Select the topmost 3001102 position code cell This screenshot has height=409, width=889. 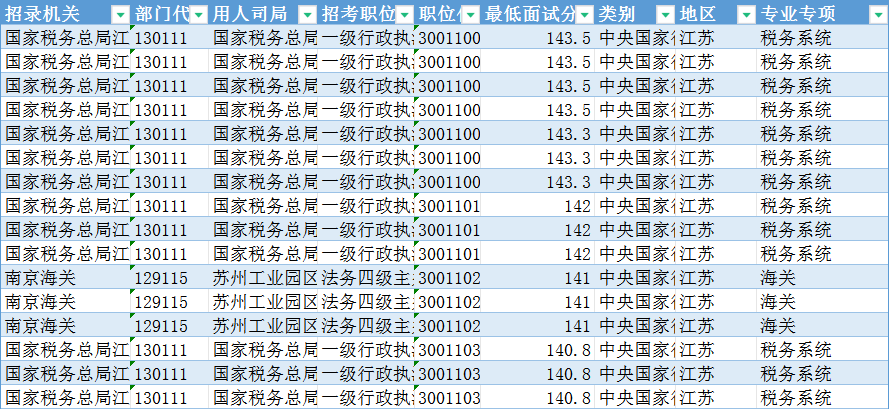(x=448, y=278)
